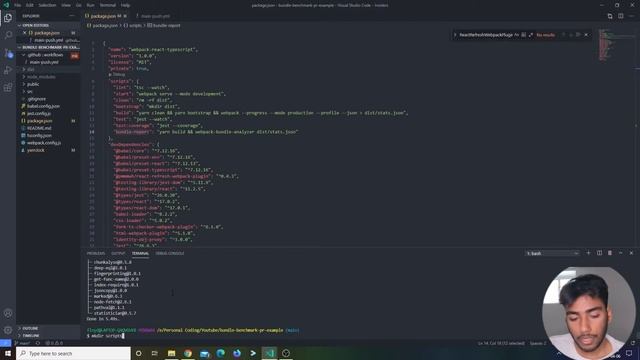
Task: Open the Accounts icon in the activity bar
Action: (8, 313)
